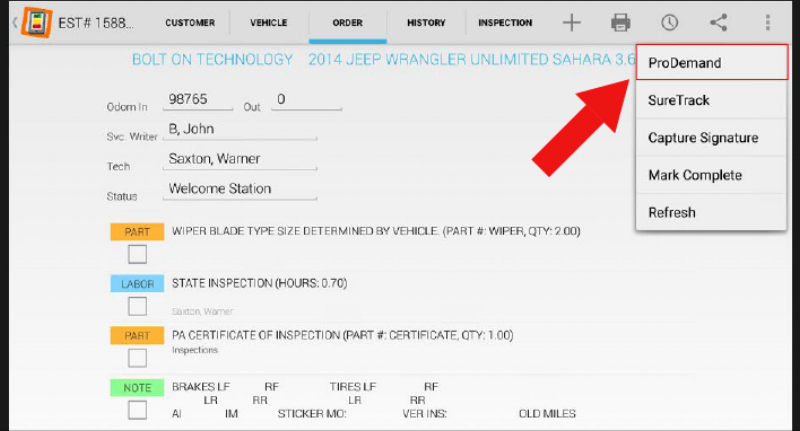The height and width of the screenshot is (431, 800).
Task: Check the Wiper Blade part checkbox
Action: point(137,254)
